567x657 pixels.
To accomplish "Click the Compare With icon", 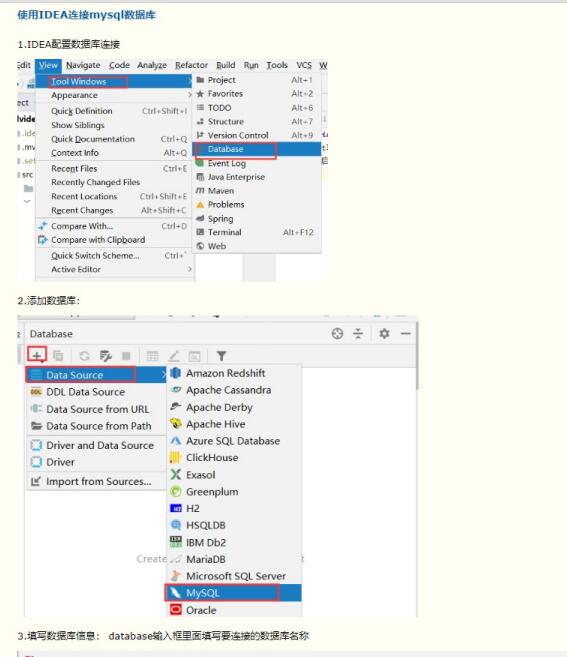I will (42, 226).
